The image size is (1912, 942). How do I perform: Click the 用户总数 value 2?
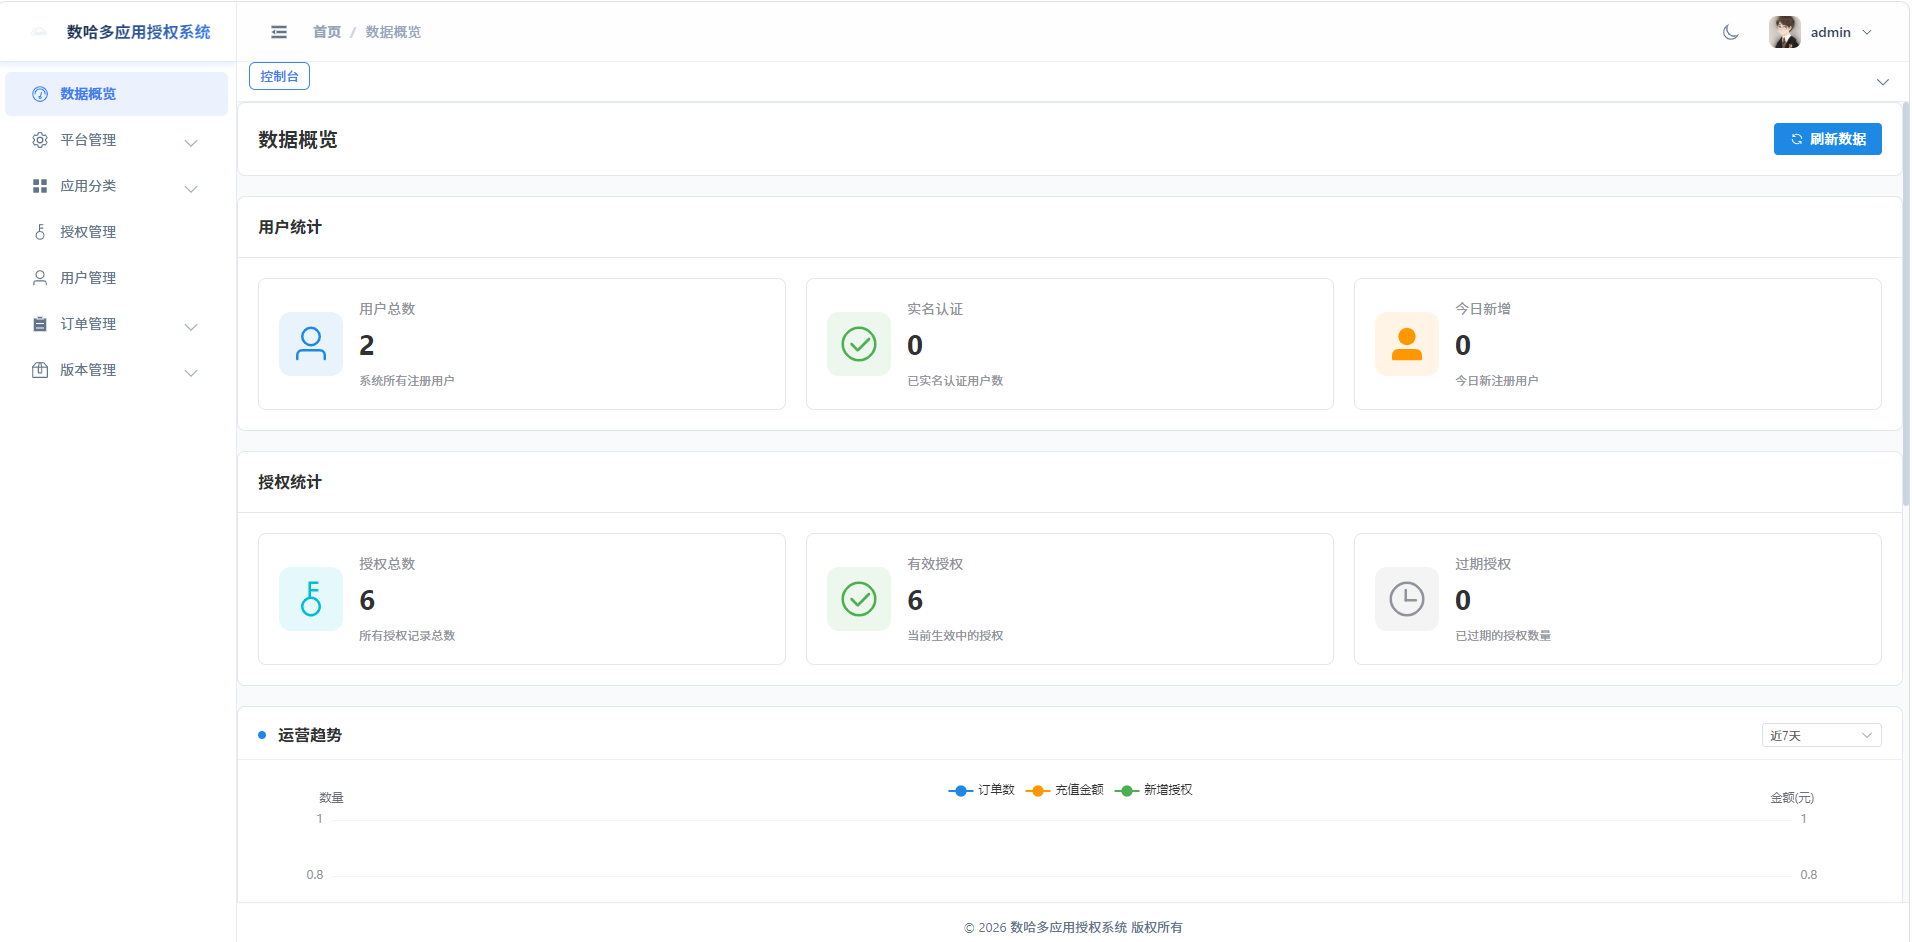pos(367,345)
